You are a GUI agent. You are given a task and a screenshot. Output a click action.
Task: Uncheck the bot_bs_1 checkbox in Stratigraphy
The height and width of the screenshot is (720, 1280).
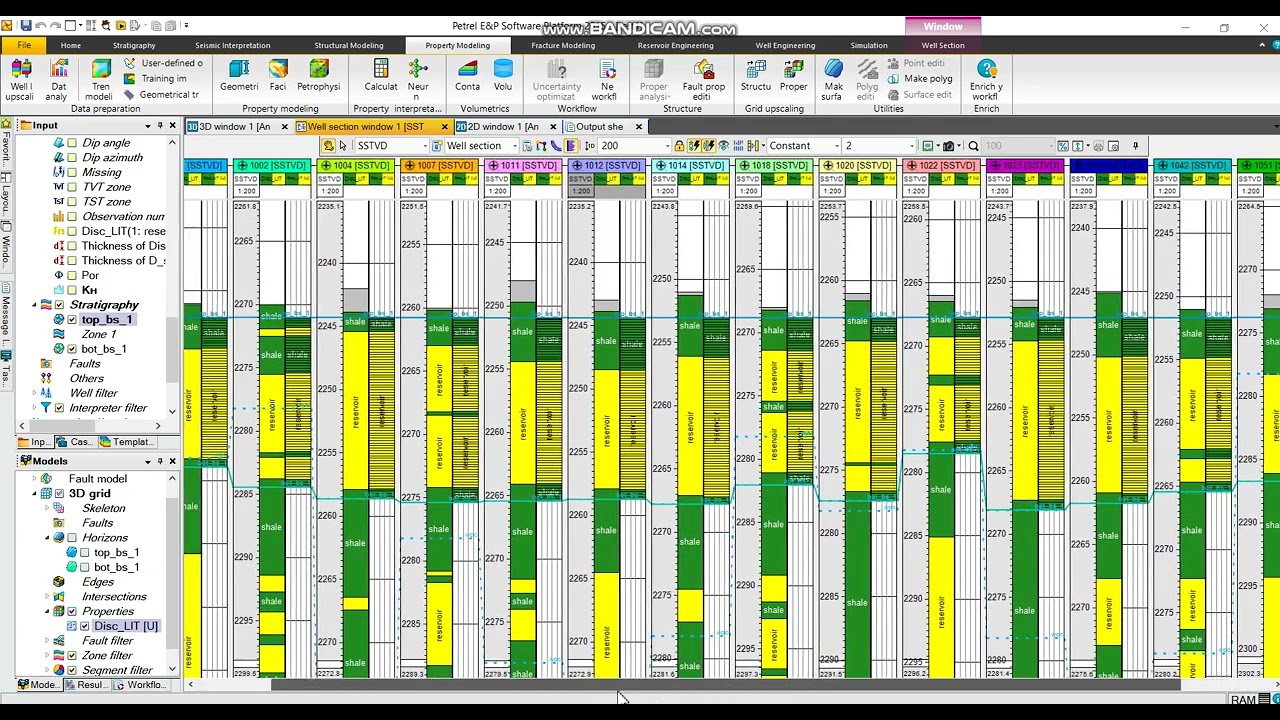click(x=72, y=349)
